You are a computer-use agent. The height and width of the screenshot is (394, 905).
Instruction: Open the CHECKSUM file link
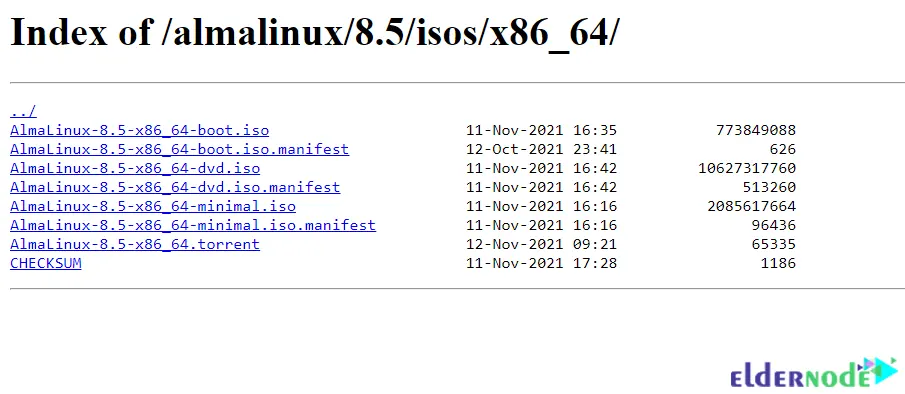[x=46, y=264]
